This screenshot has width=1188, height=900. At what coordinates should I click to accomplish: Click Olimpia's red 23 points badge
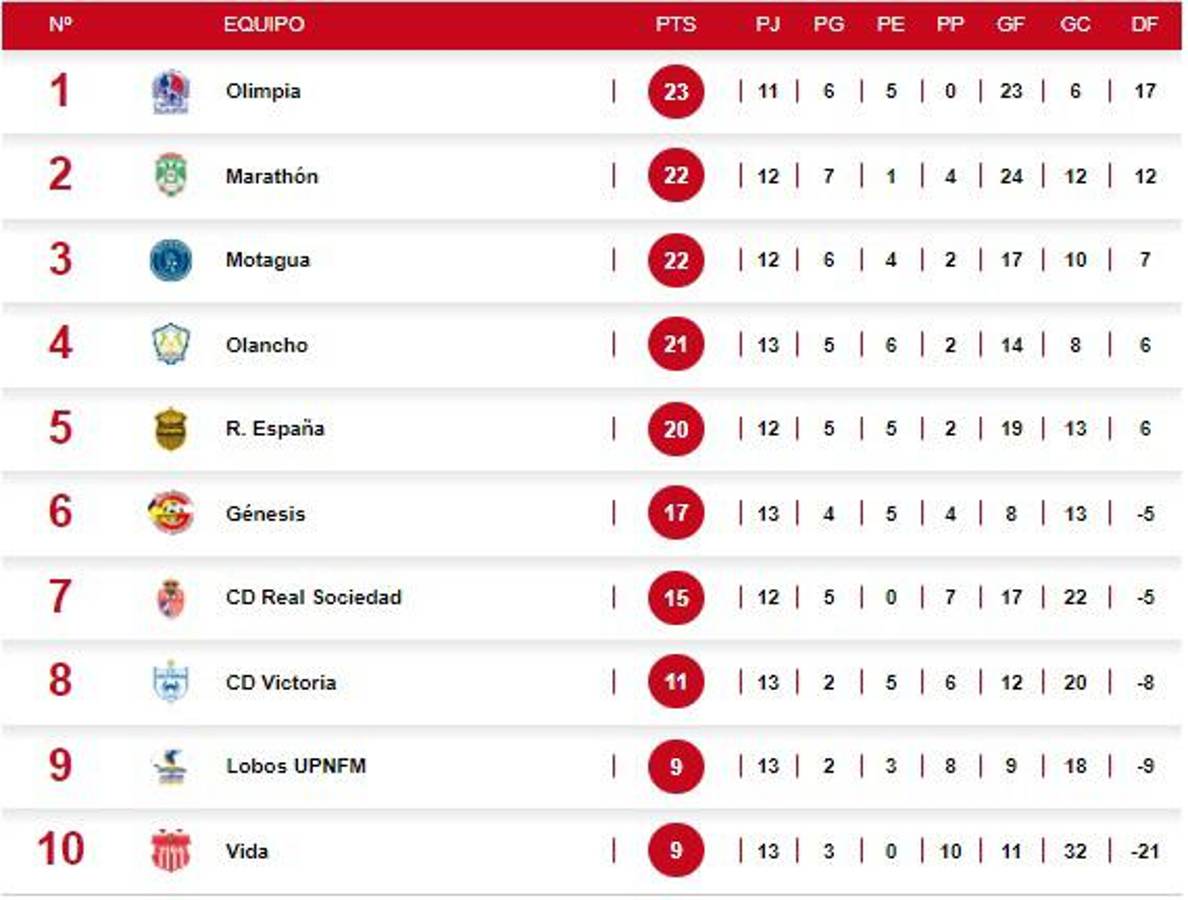coord(676,92)
